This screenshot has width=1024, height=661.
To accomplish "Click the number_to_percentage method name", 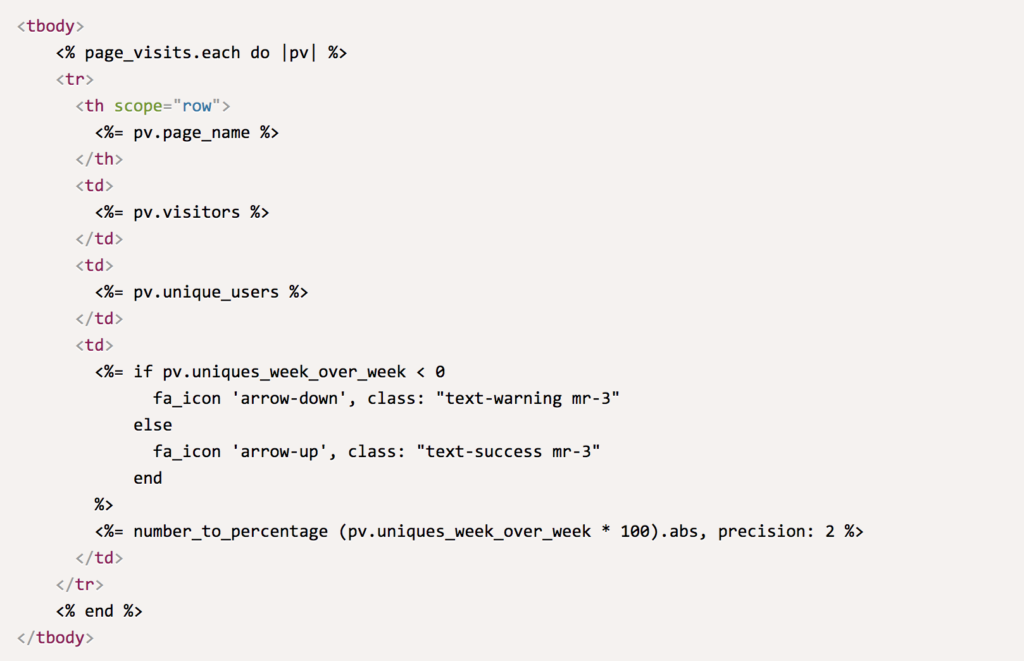I will tap(230, 531).
